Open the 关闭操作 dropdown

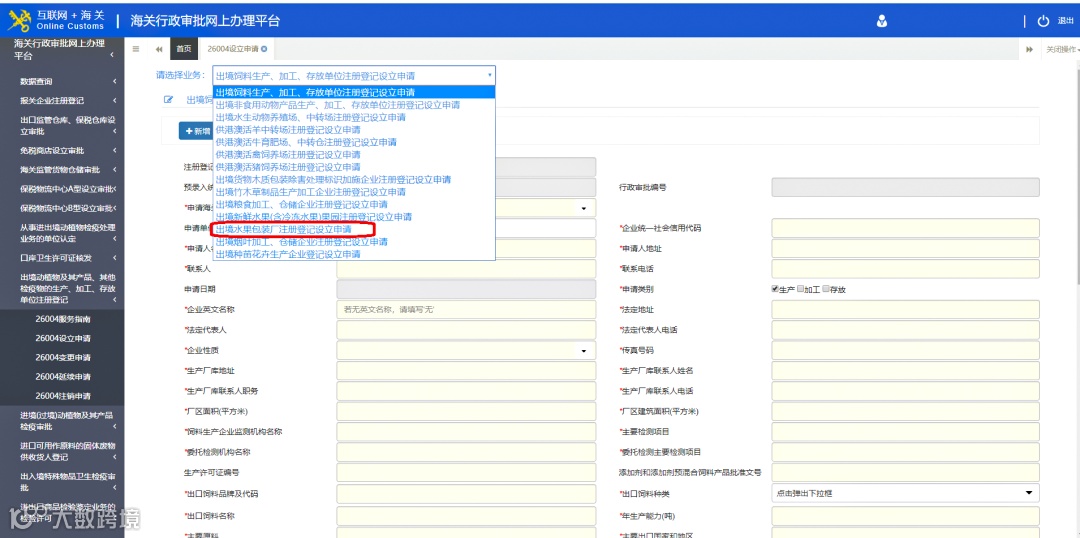pyautogui.click(x=1061, y=50)
